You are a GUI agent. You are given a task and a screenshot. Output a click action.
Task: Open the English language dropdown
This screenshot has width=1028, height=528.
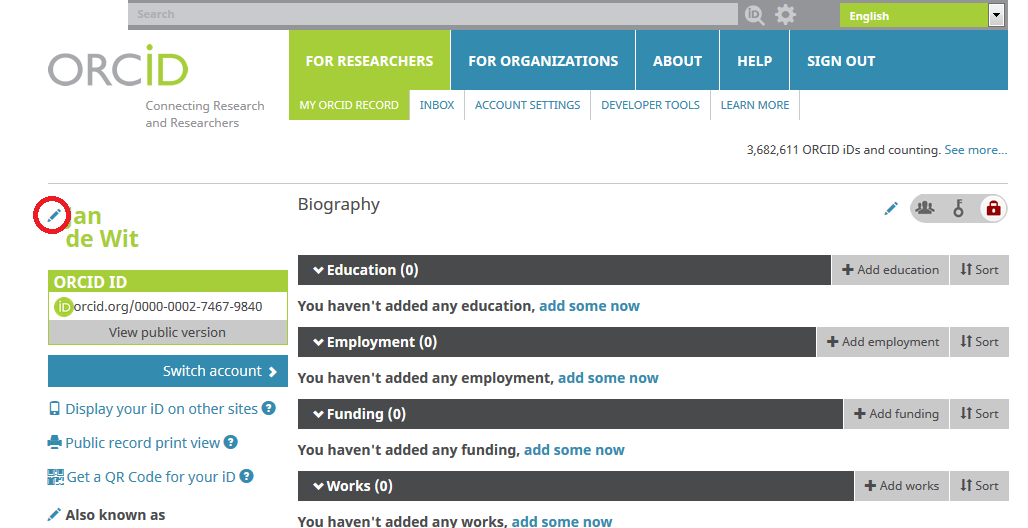point(922,15)
